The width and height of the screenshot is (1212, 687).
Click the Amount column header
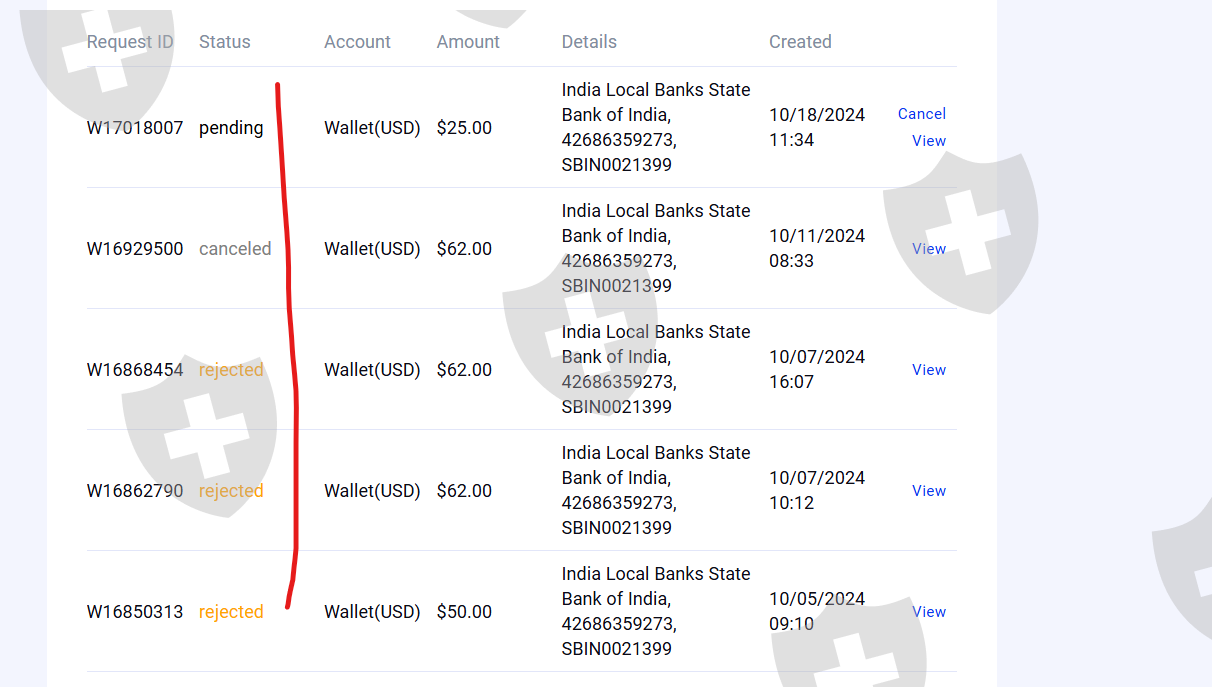[468, 42]
